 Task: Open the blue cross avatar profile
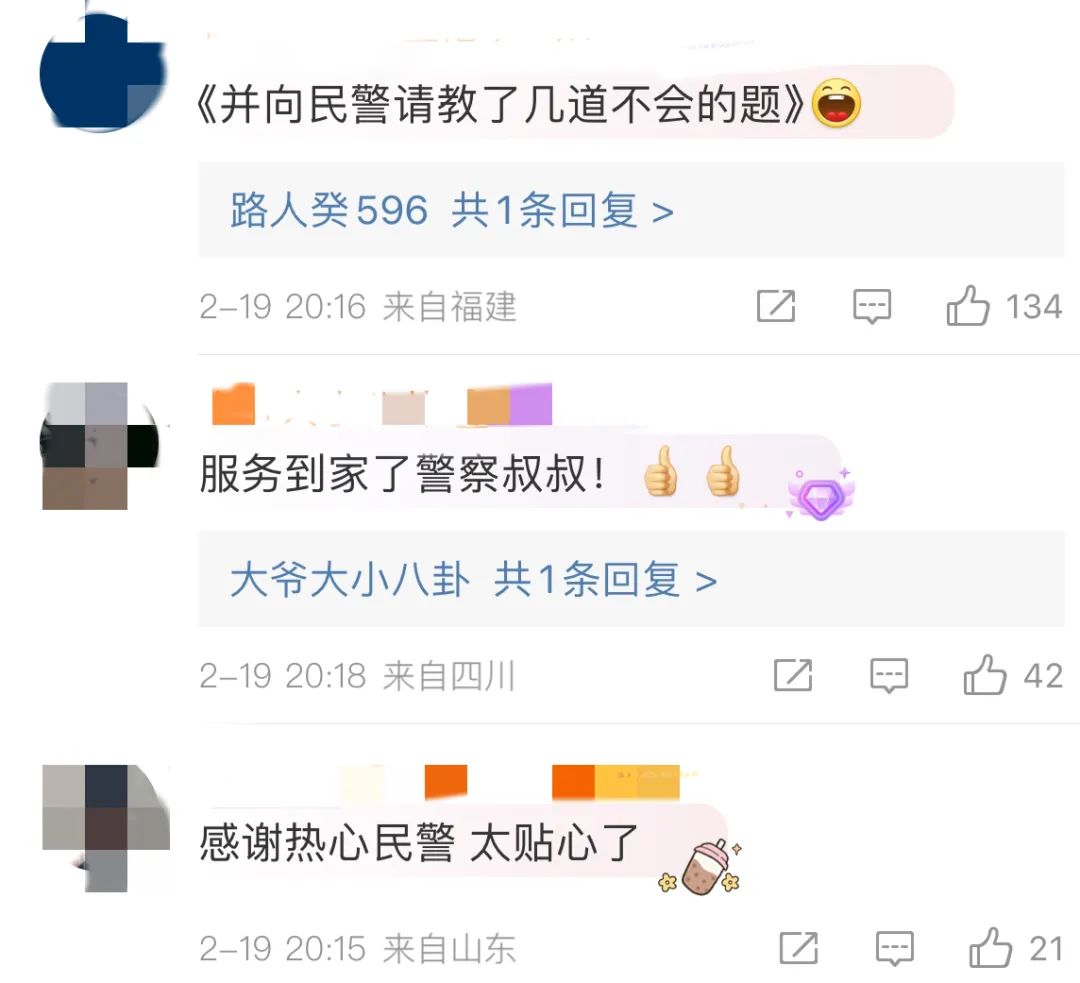pos(102,72)
